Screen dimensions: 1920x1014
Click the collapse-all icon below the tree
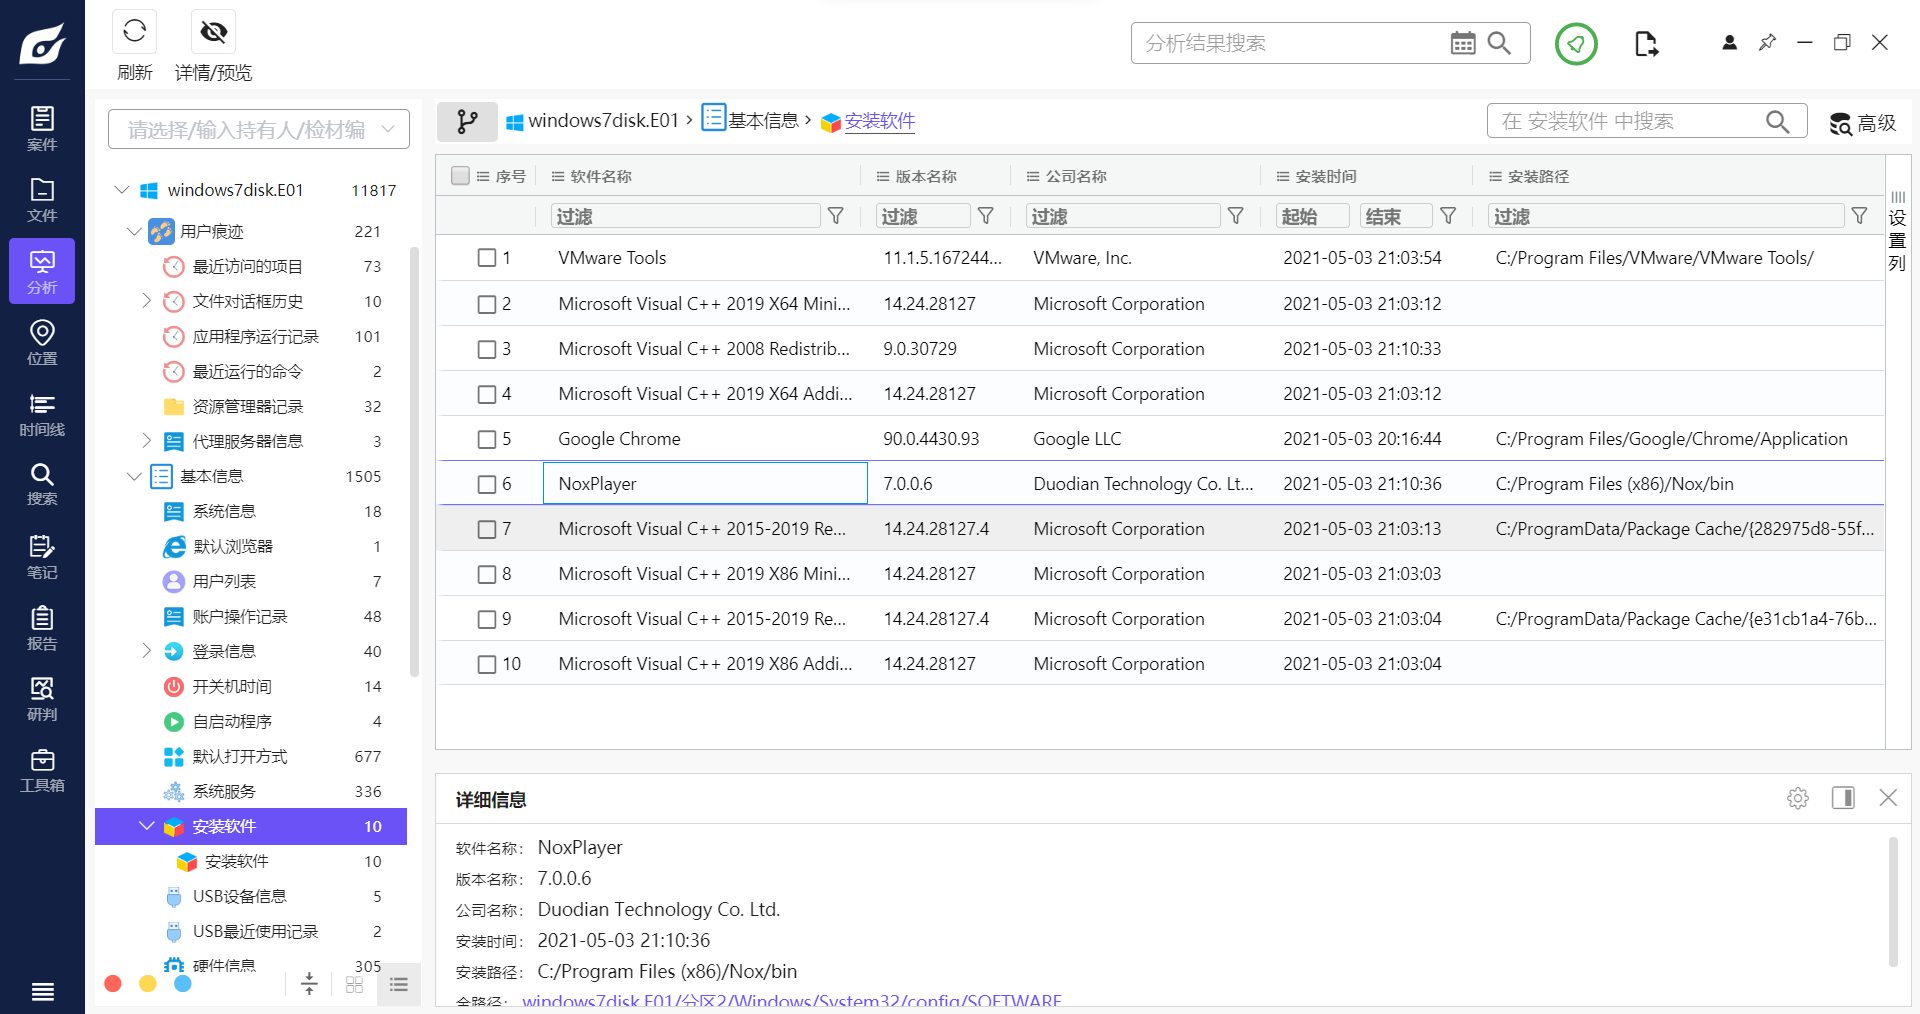(309, 984)
